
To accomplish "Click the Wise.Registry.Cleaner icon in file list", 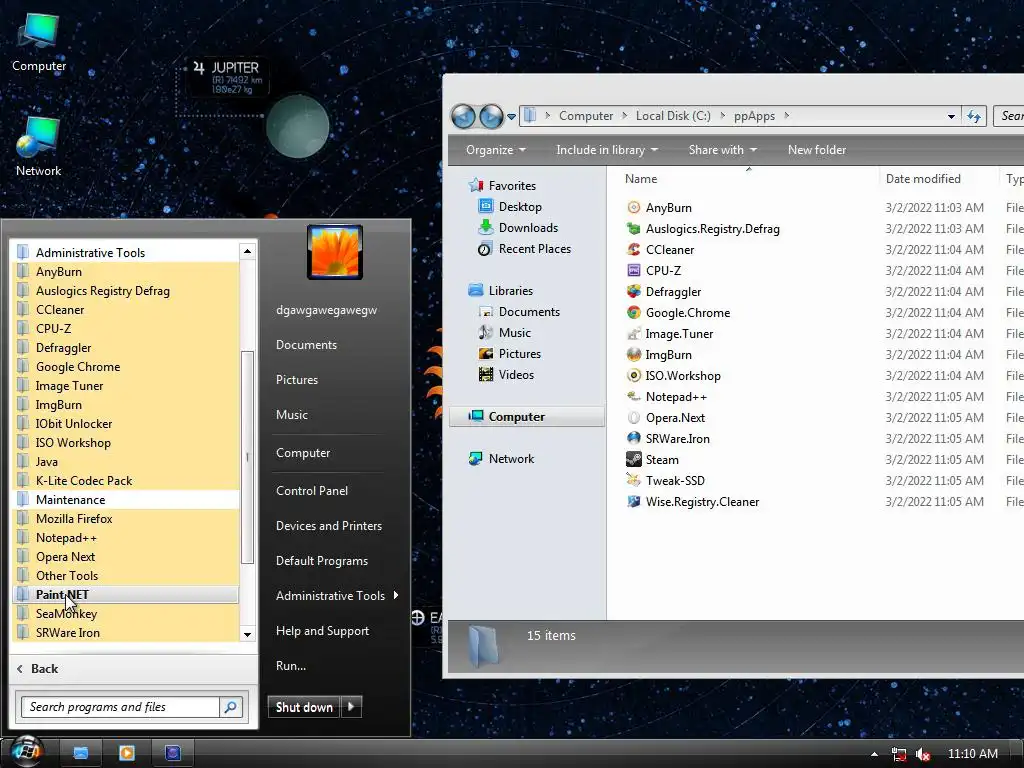I will click(633, 502).
